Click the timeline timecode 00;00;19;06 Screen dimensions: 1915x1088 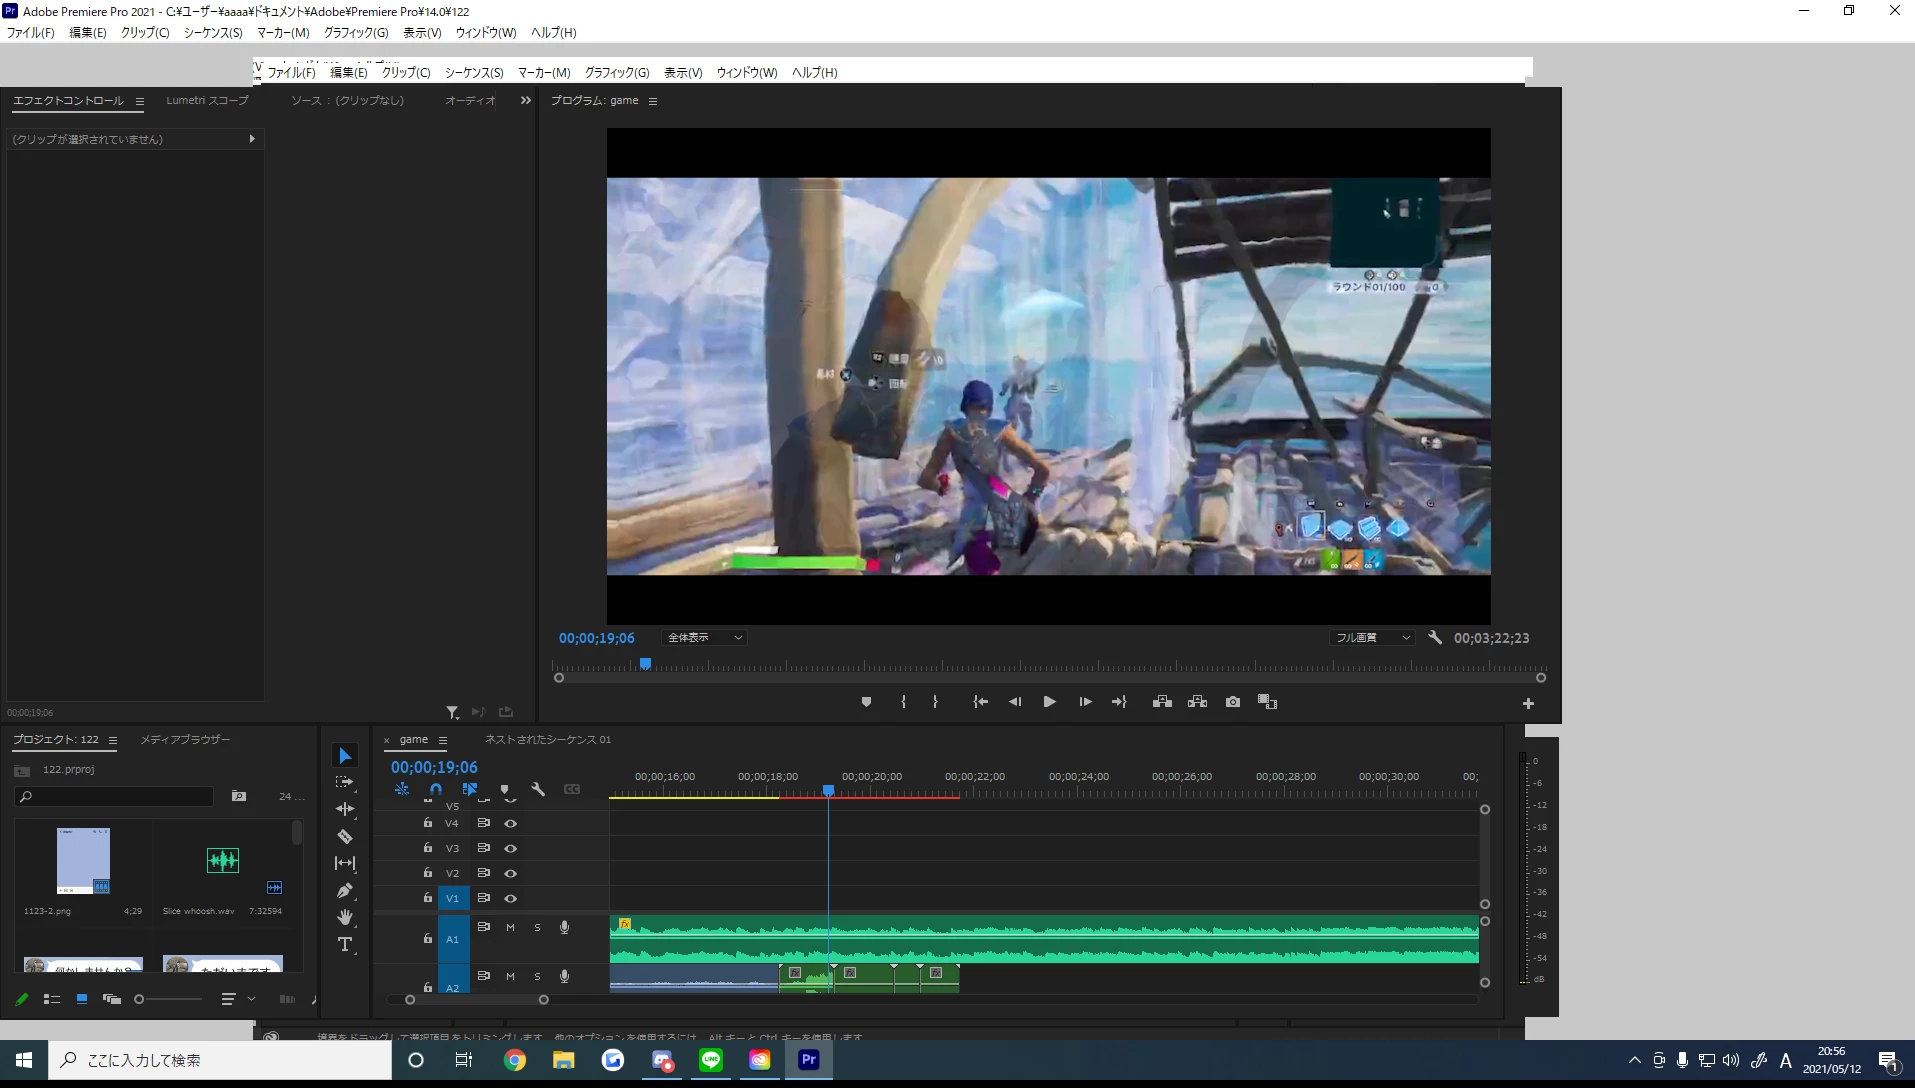pos(434,767)
